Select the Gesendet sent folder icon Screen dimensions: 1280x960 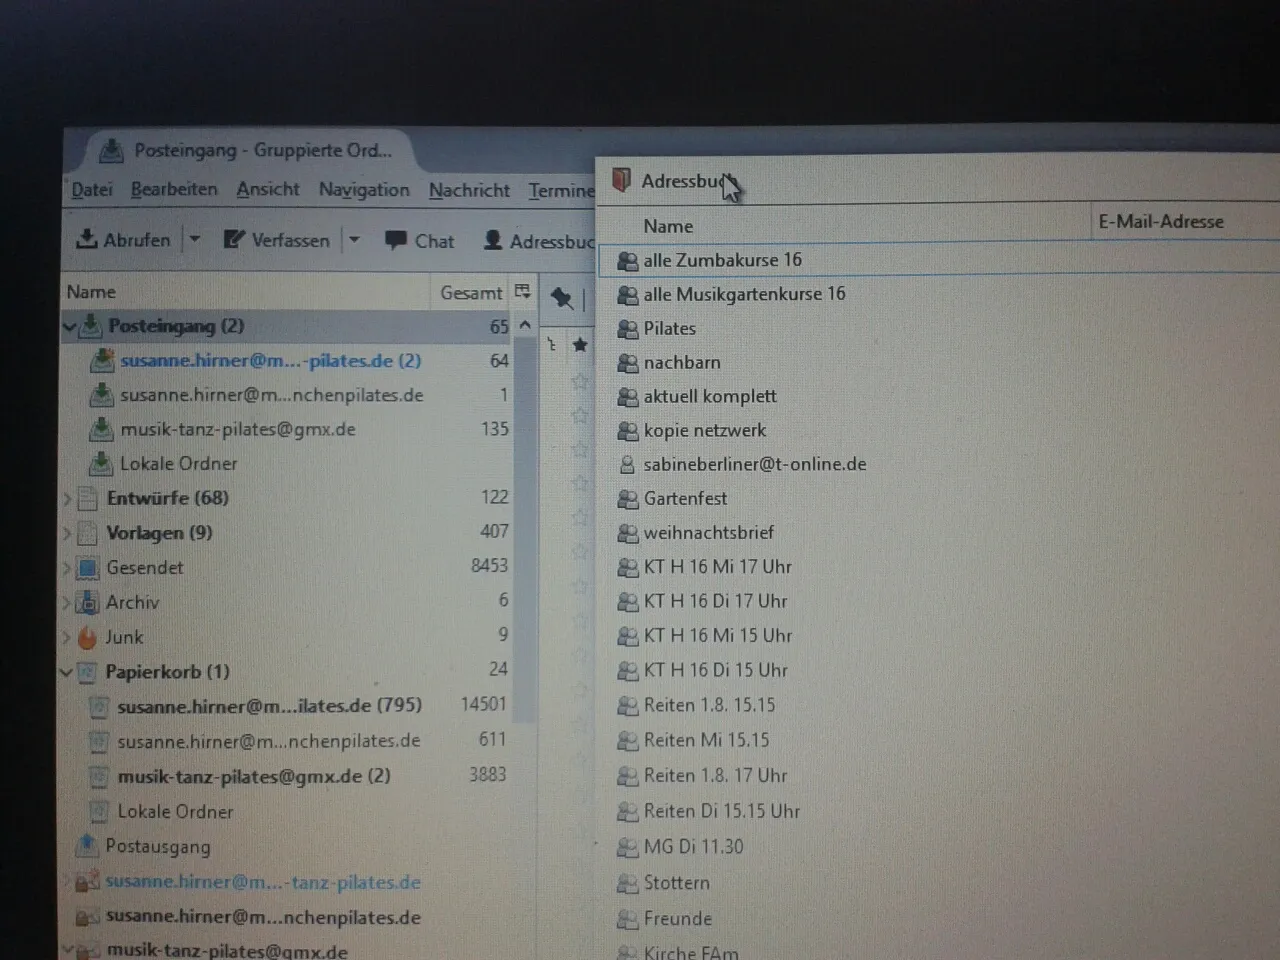coord(88,568)
